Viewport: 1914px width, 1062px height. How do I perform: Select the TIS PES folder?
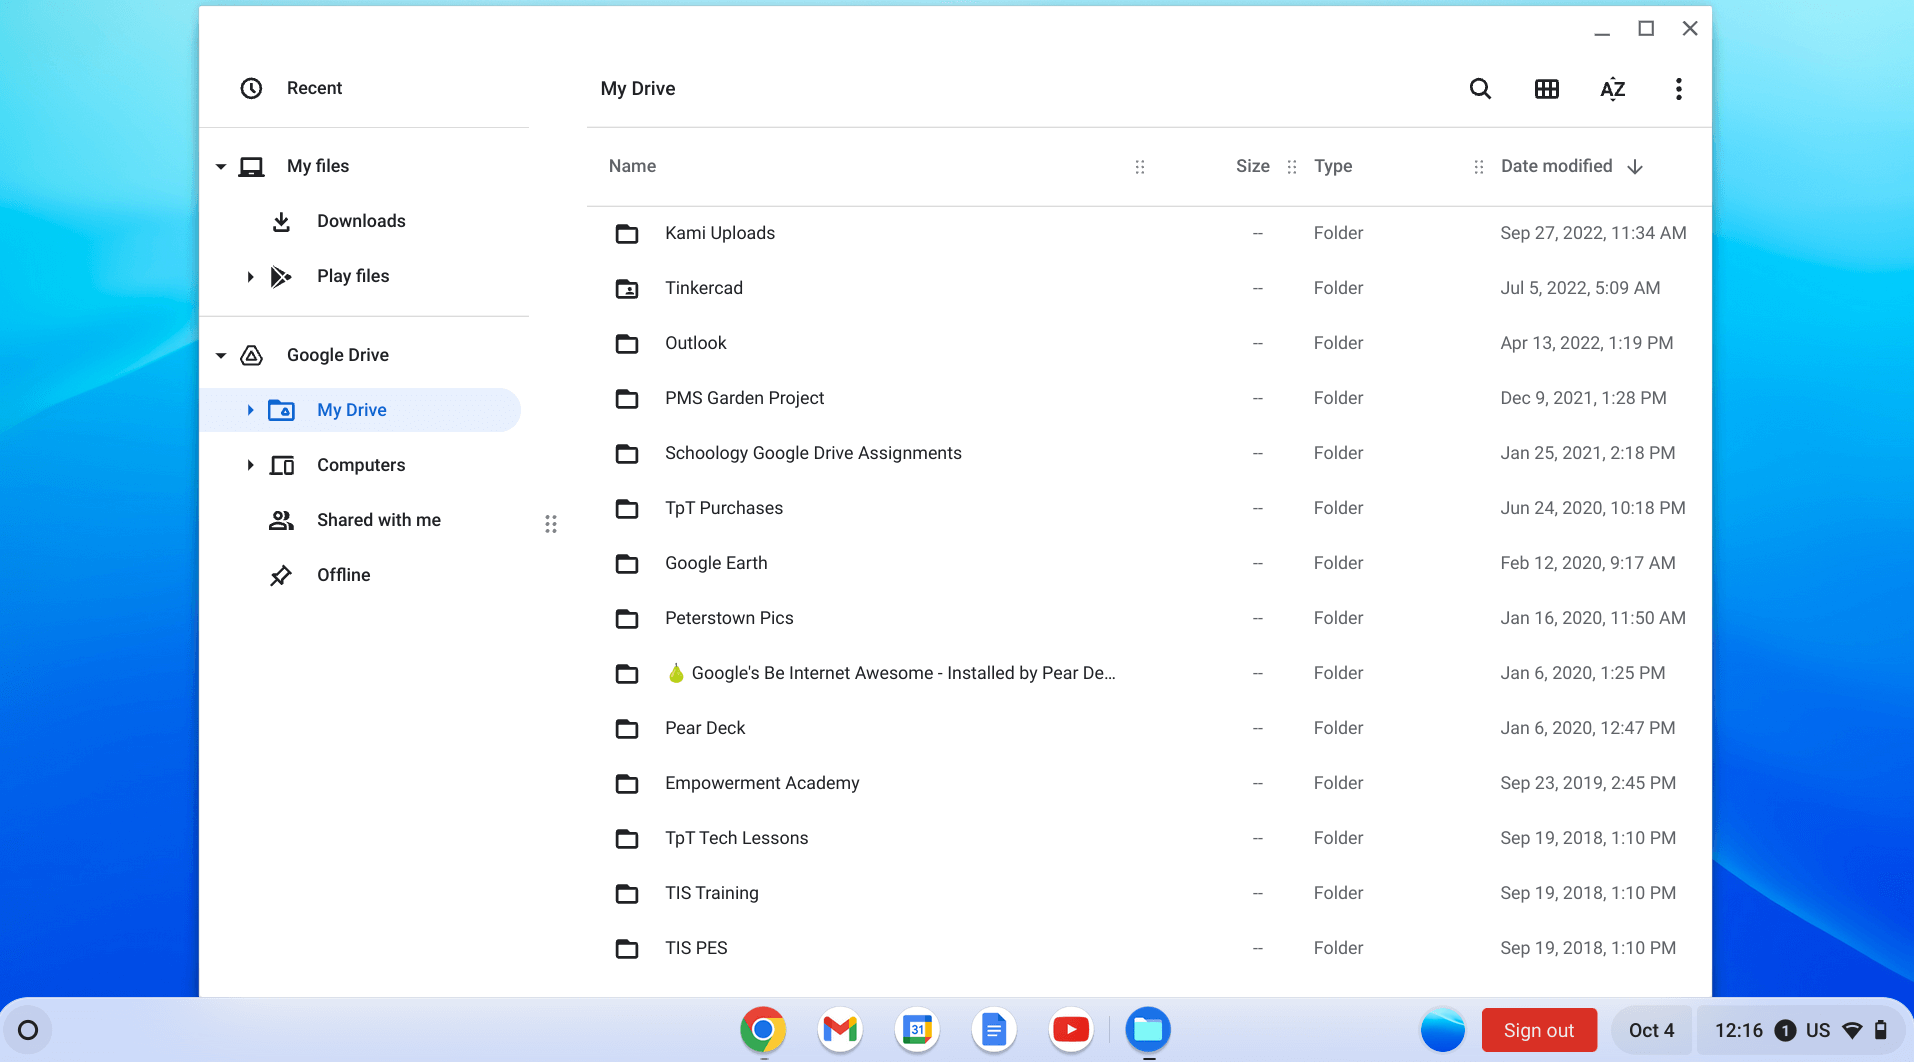point(1149,948)
